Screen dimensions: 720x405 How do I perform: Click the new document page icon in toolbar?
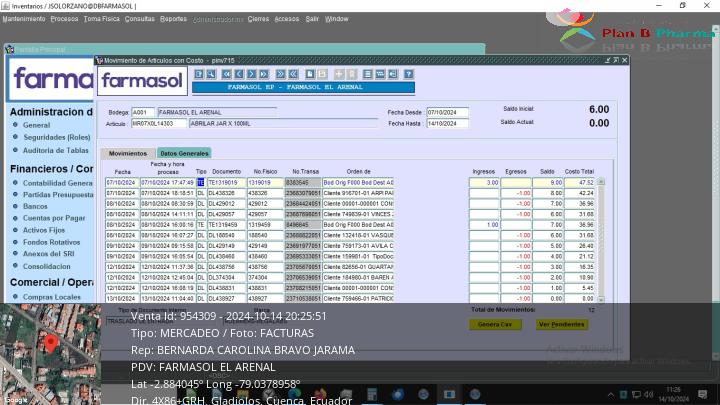(x=310, y=74)
